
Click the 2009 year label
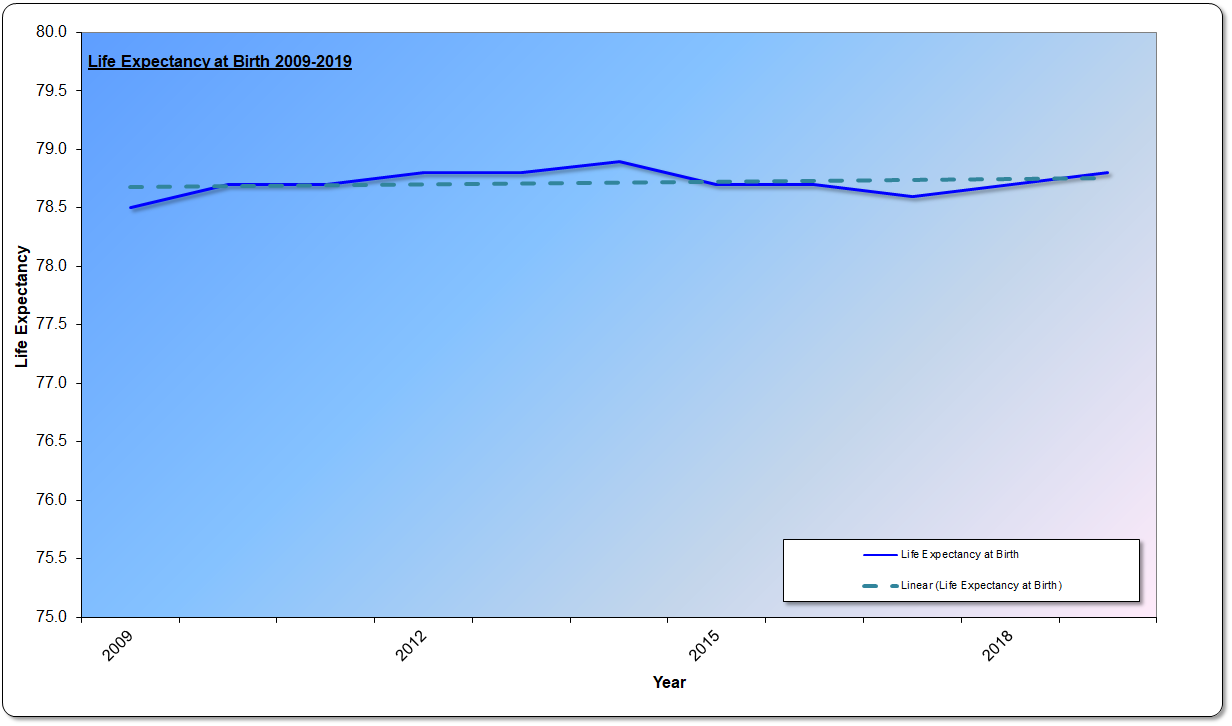119,645
